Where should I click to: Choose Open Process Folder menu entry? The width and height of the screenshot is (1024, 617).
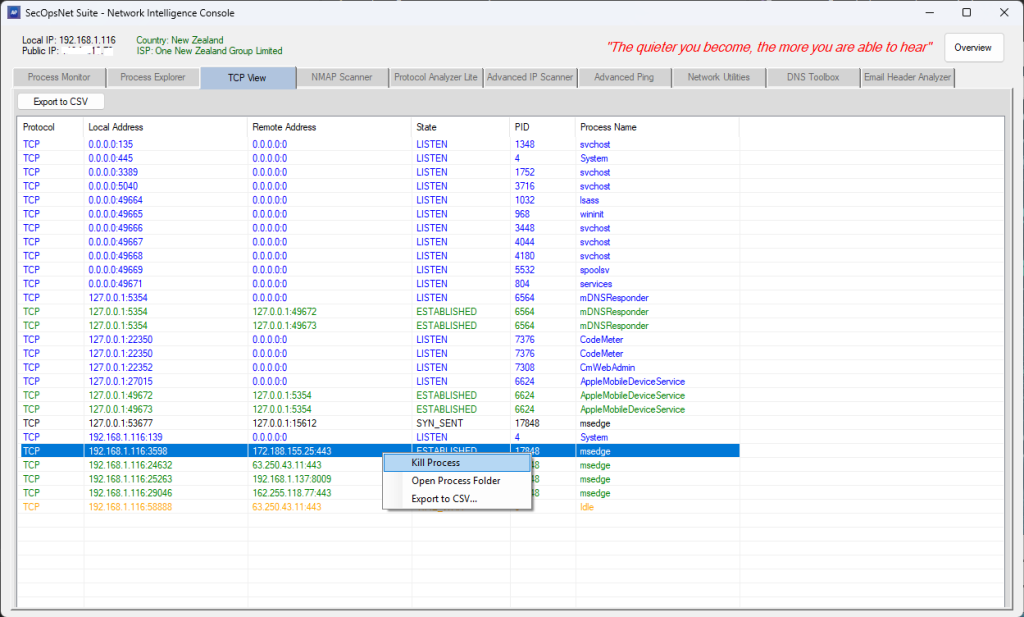point(456,481)
